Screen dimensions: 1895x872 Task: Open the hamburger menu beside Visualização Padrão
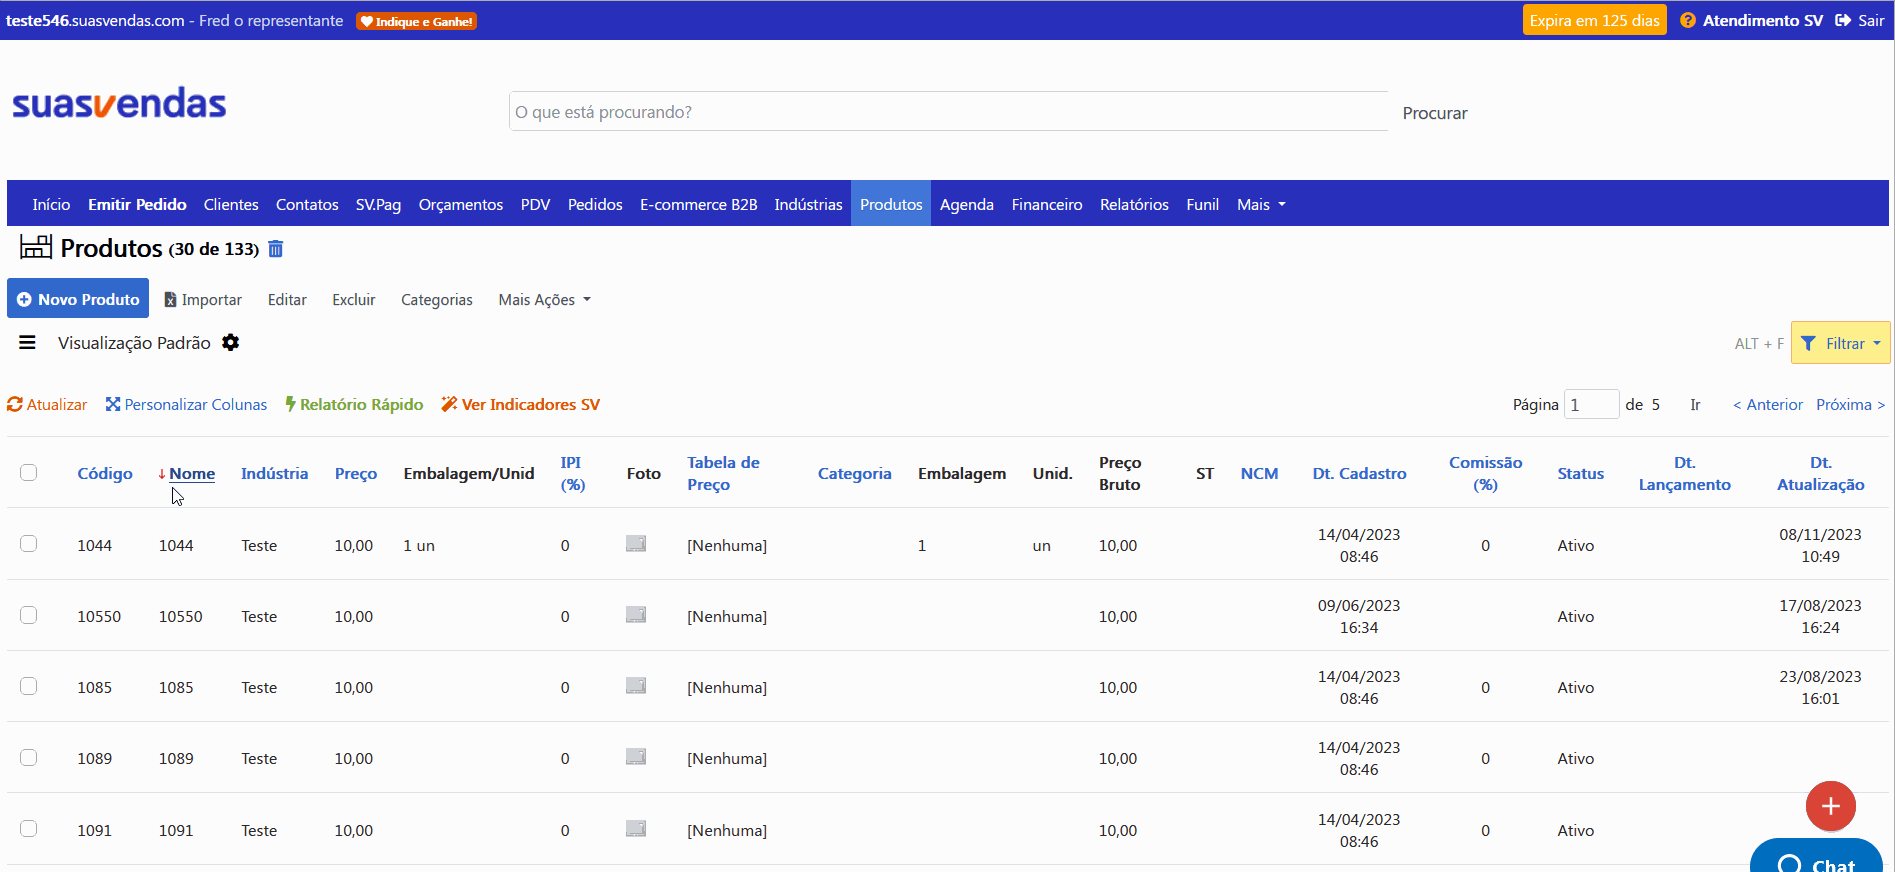tap(27, 343)
